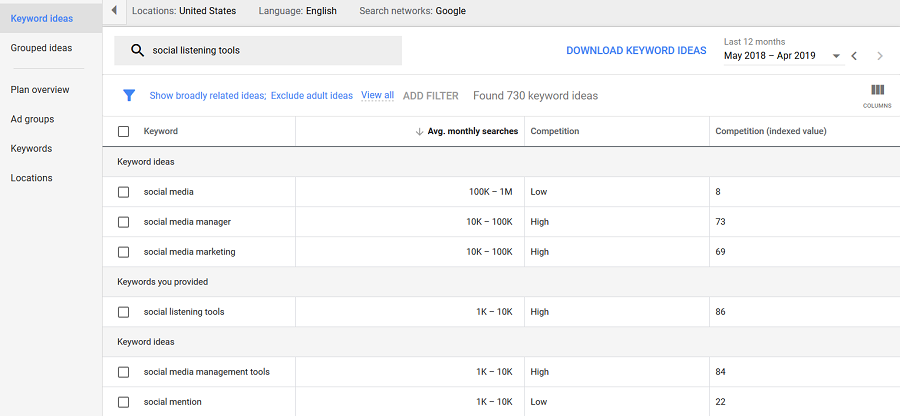Click indexed competition value 84

coord(720,372)
